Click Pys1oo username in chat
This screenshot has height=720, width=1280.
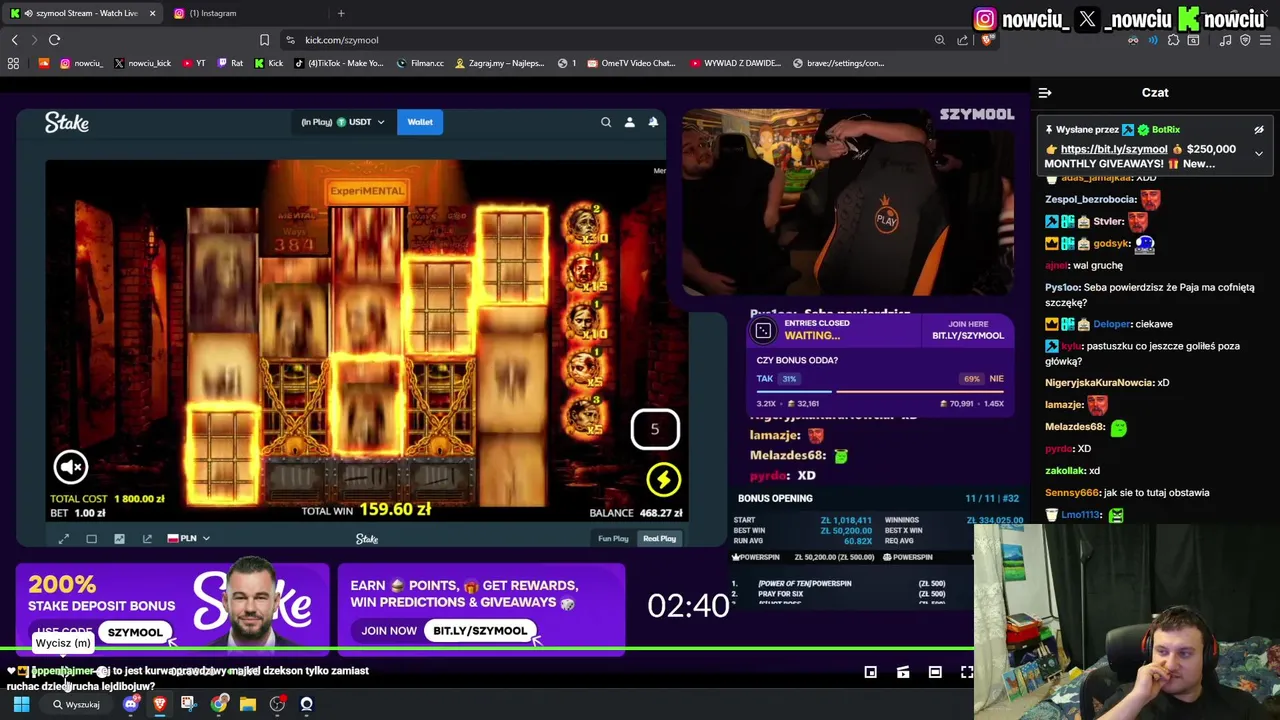pos(1062,288)
